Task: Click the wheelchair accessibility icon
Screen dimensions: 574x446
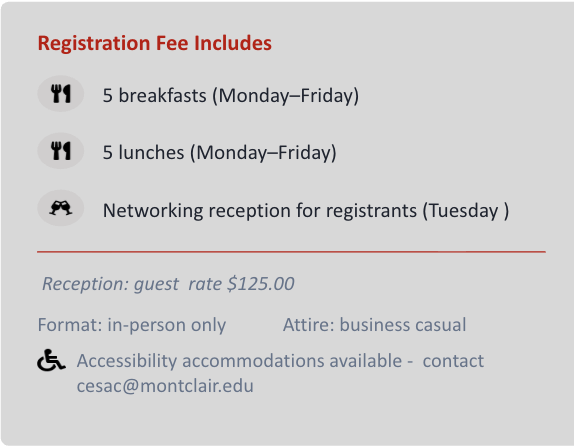Action: [51, 360]
